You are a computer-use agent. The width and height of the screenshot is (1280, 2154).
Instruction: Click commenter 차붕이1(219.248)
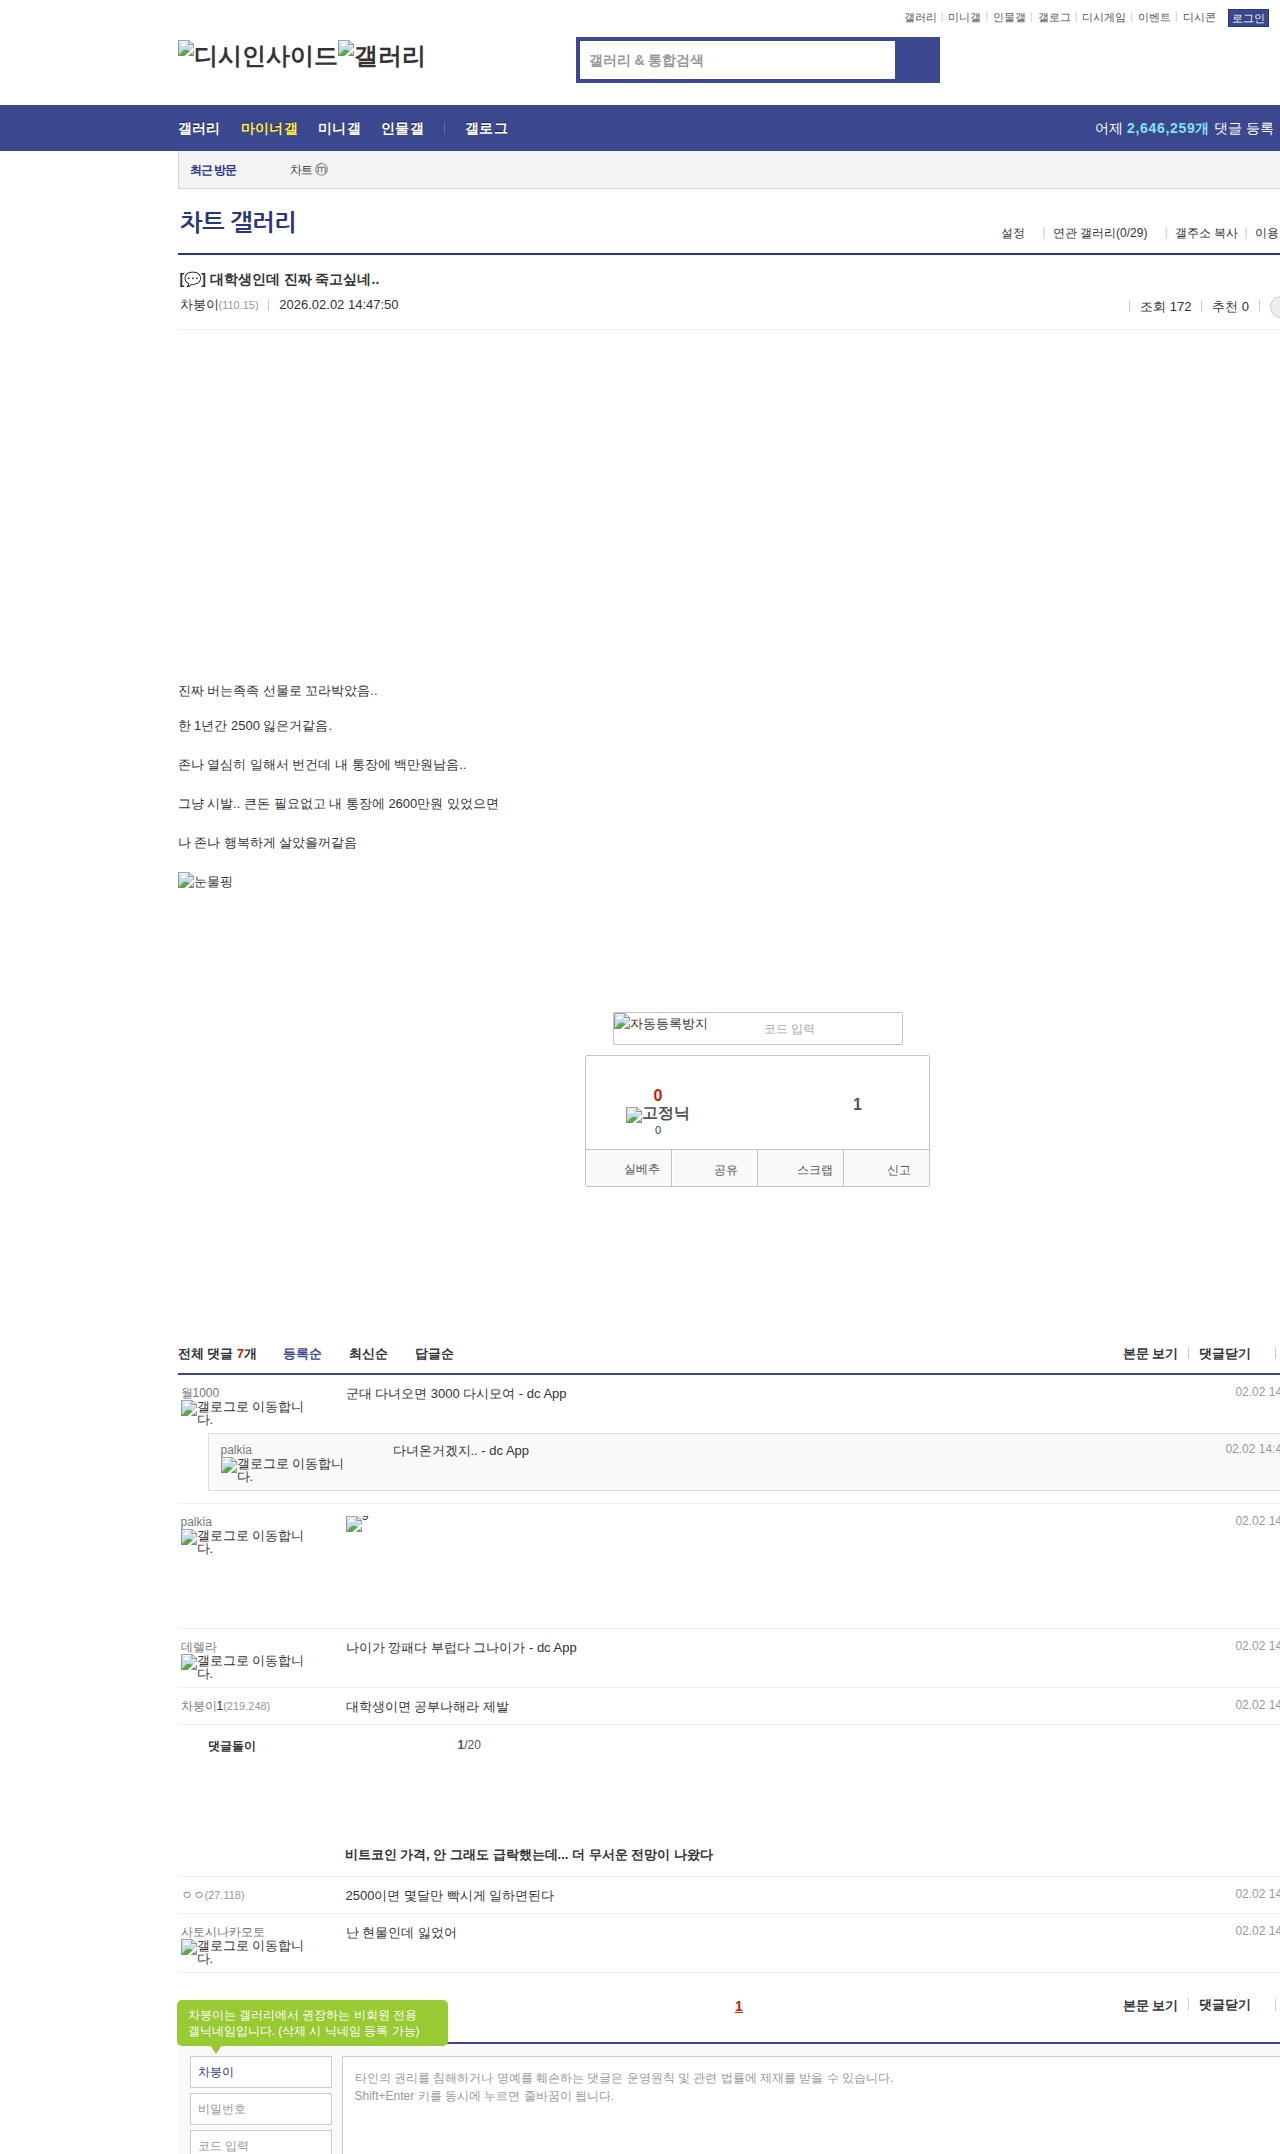point(226,1706)
